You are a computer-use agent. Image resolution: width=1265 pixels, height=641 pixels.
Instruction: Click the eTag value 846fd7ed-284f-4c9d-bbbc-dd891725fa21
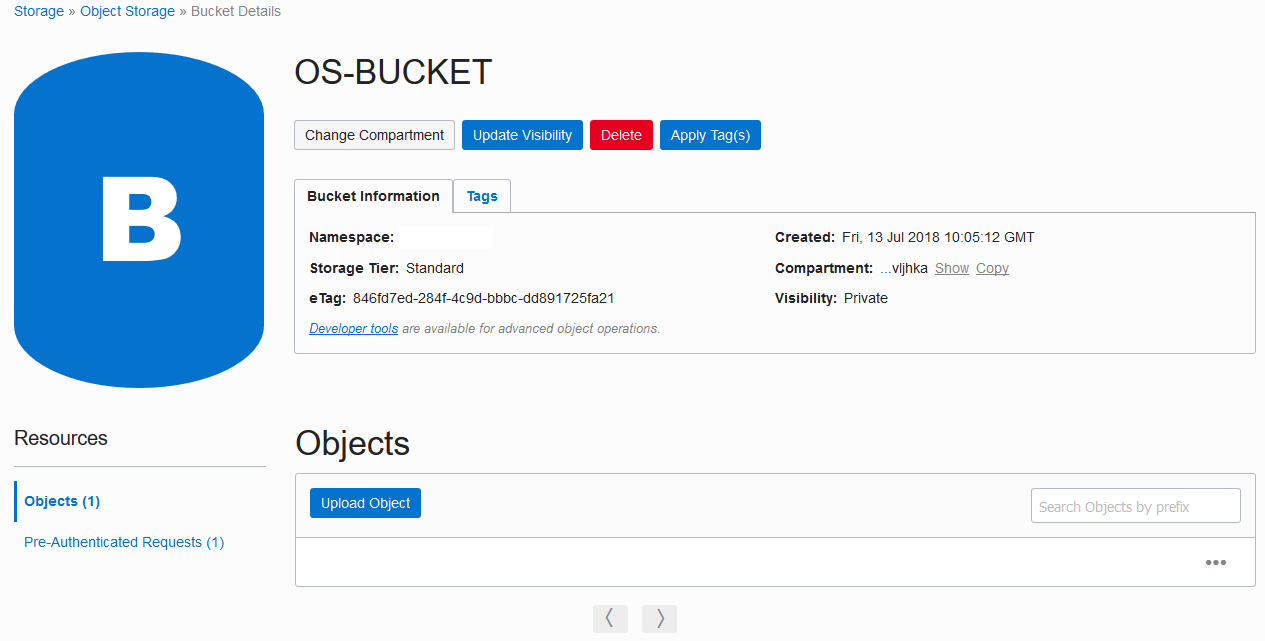tap(483, 298)
